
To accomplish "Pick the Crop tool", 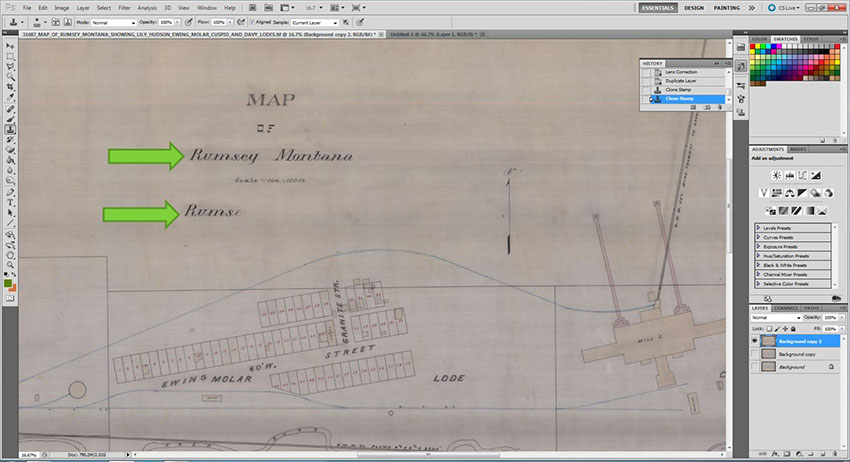I will pyautogui.click(x=10, y=86).
